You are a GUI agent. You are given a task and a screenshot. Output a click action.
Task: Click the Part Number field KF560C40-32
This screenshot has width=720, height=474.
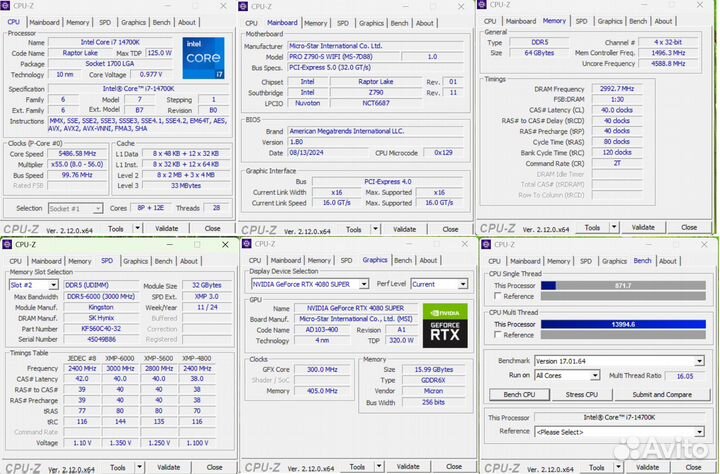(101, 329)
